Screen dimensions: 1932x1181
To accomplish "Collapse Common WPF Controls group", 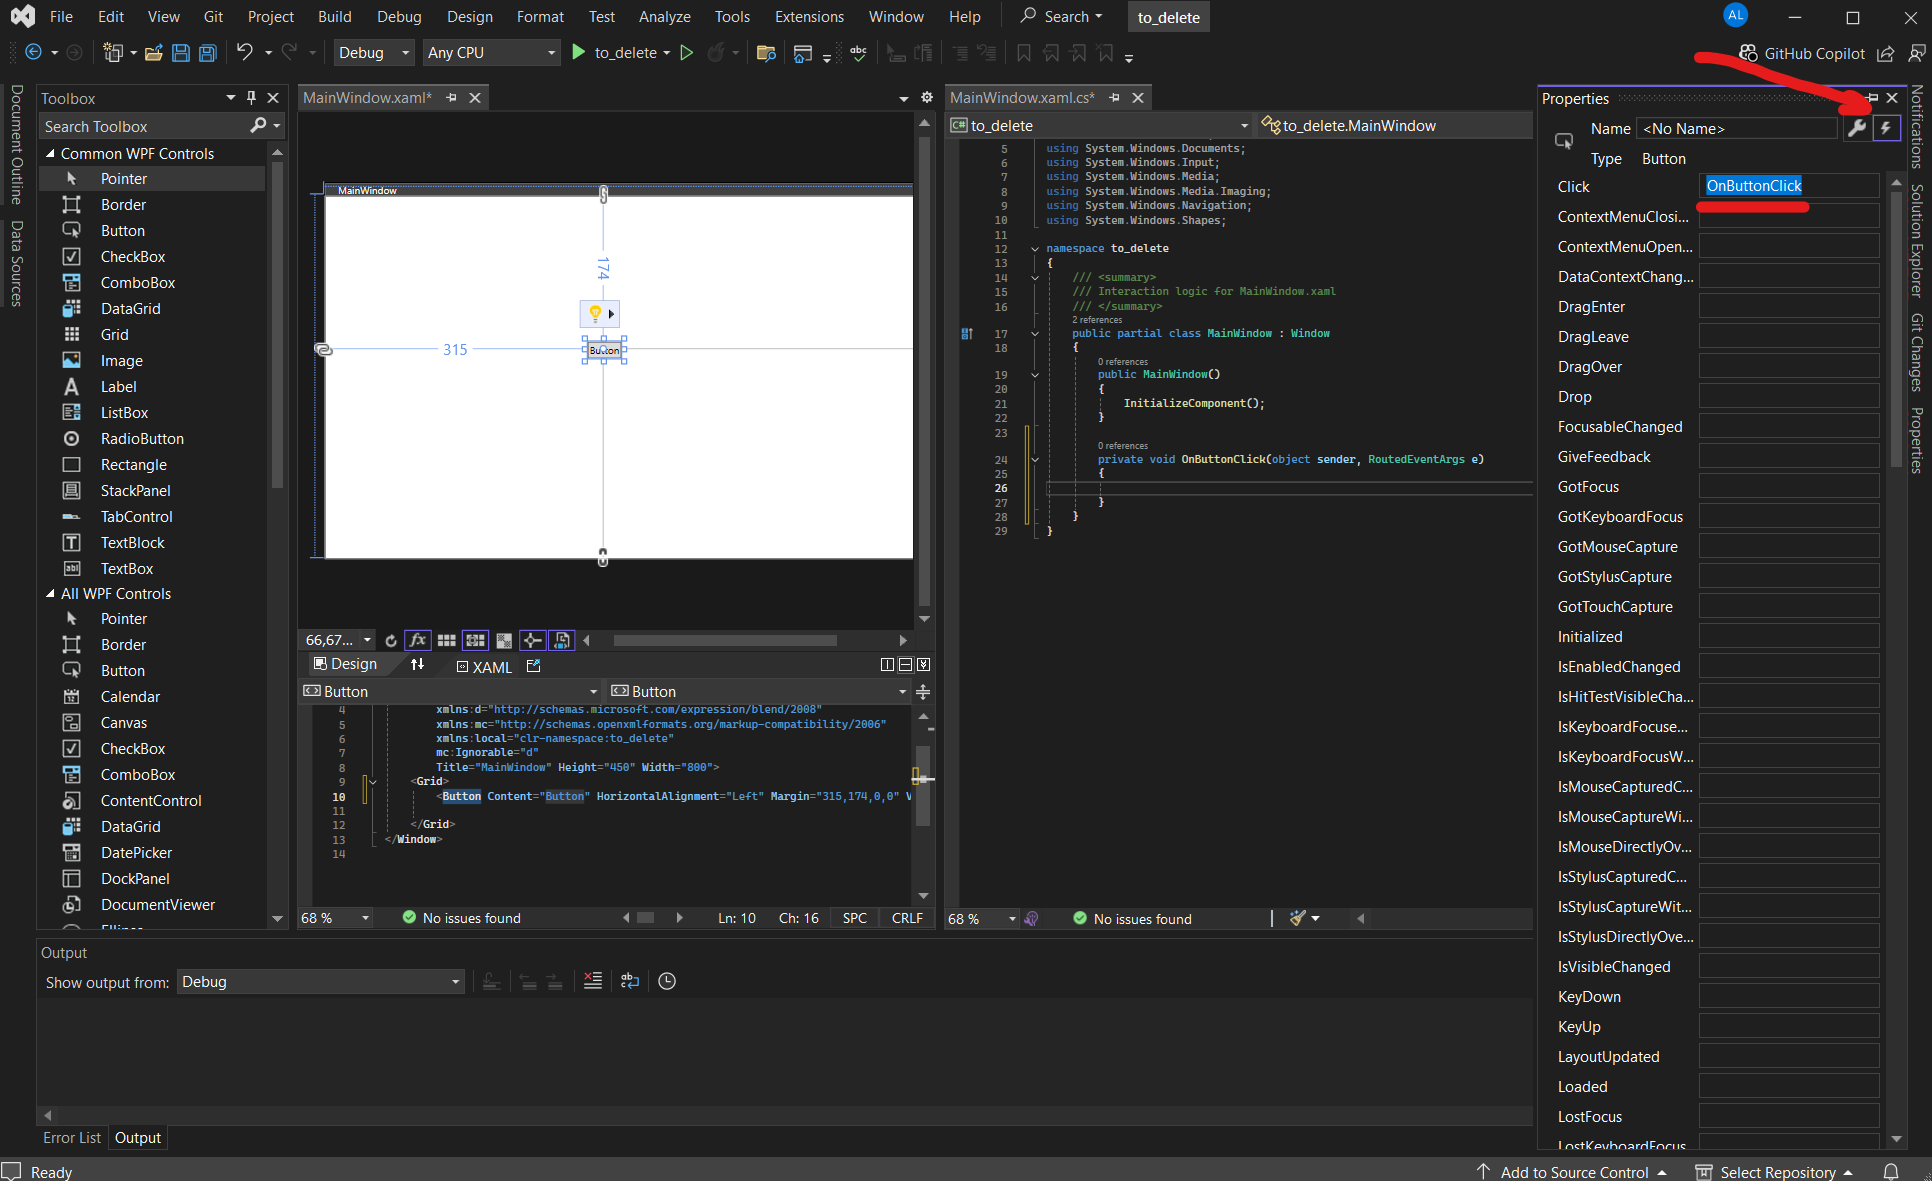I will [x=50, y=154].
